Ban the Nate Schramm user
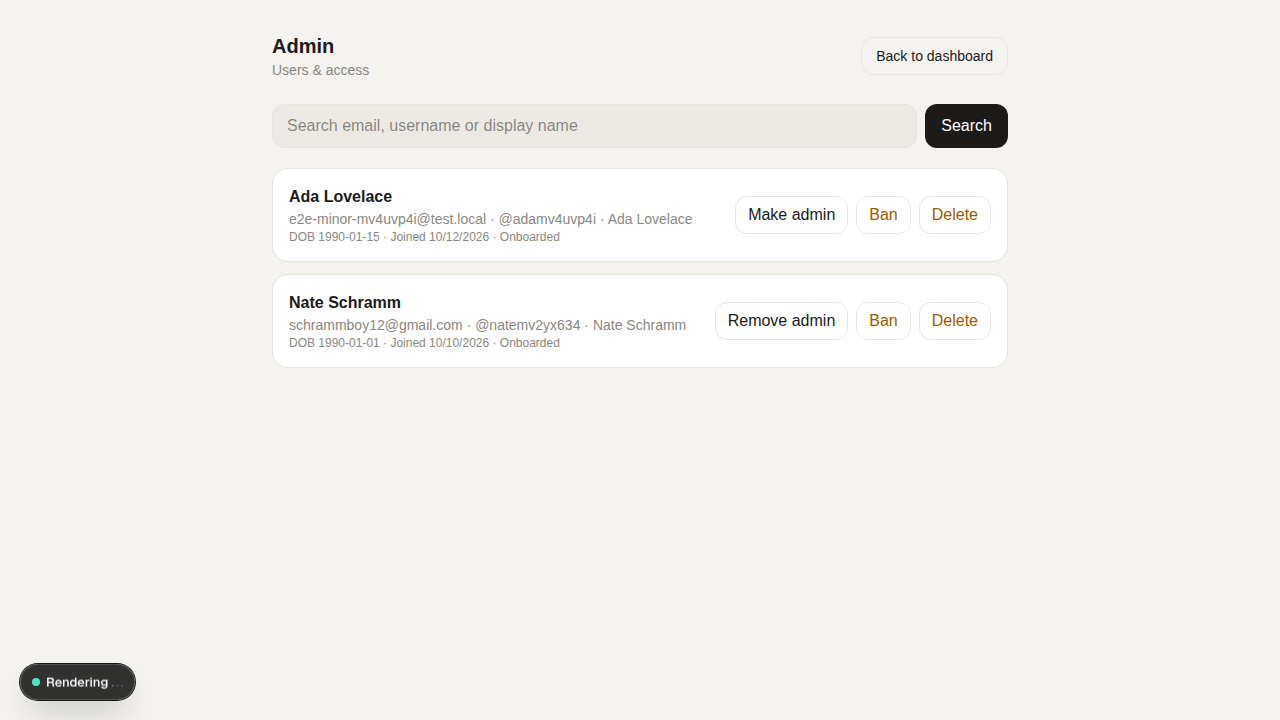This screenshot has height=720, width=1280. click(x=883, y=321)
